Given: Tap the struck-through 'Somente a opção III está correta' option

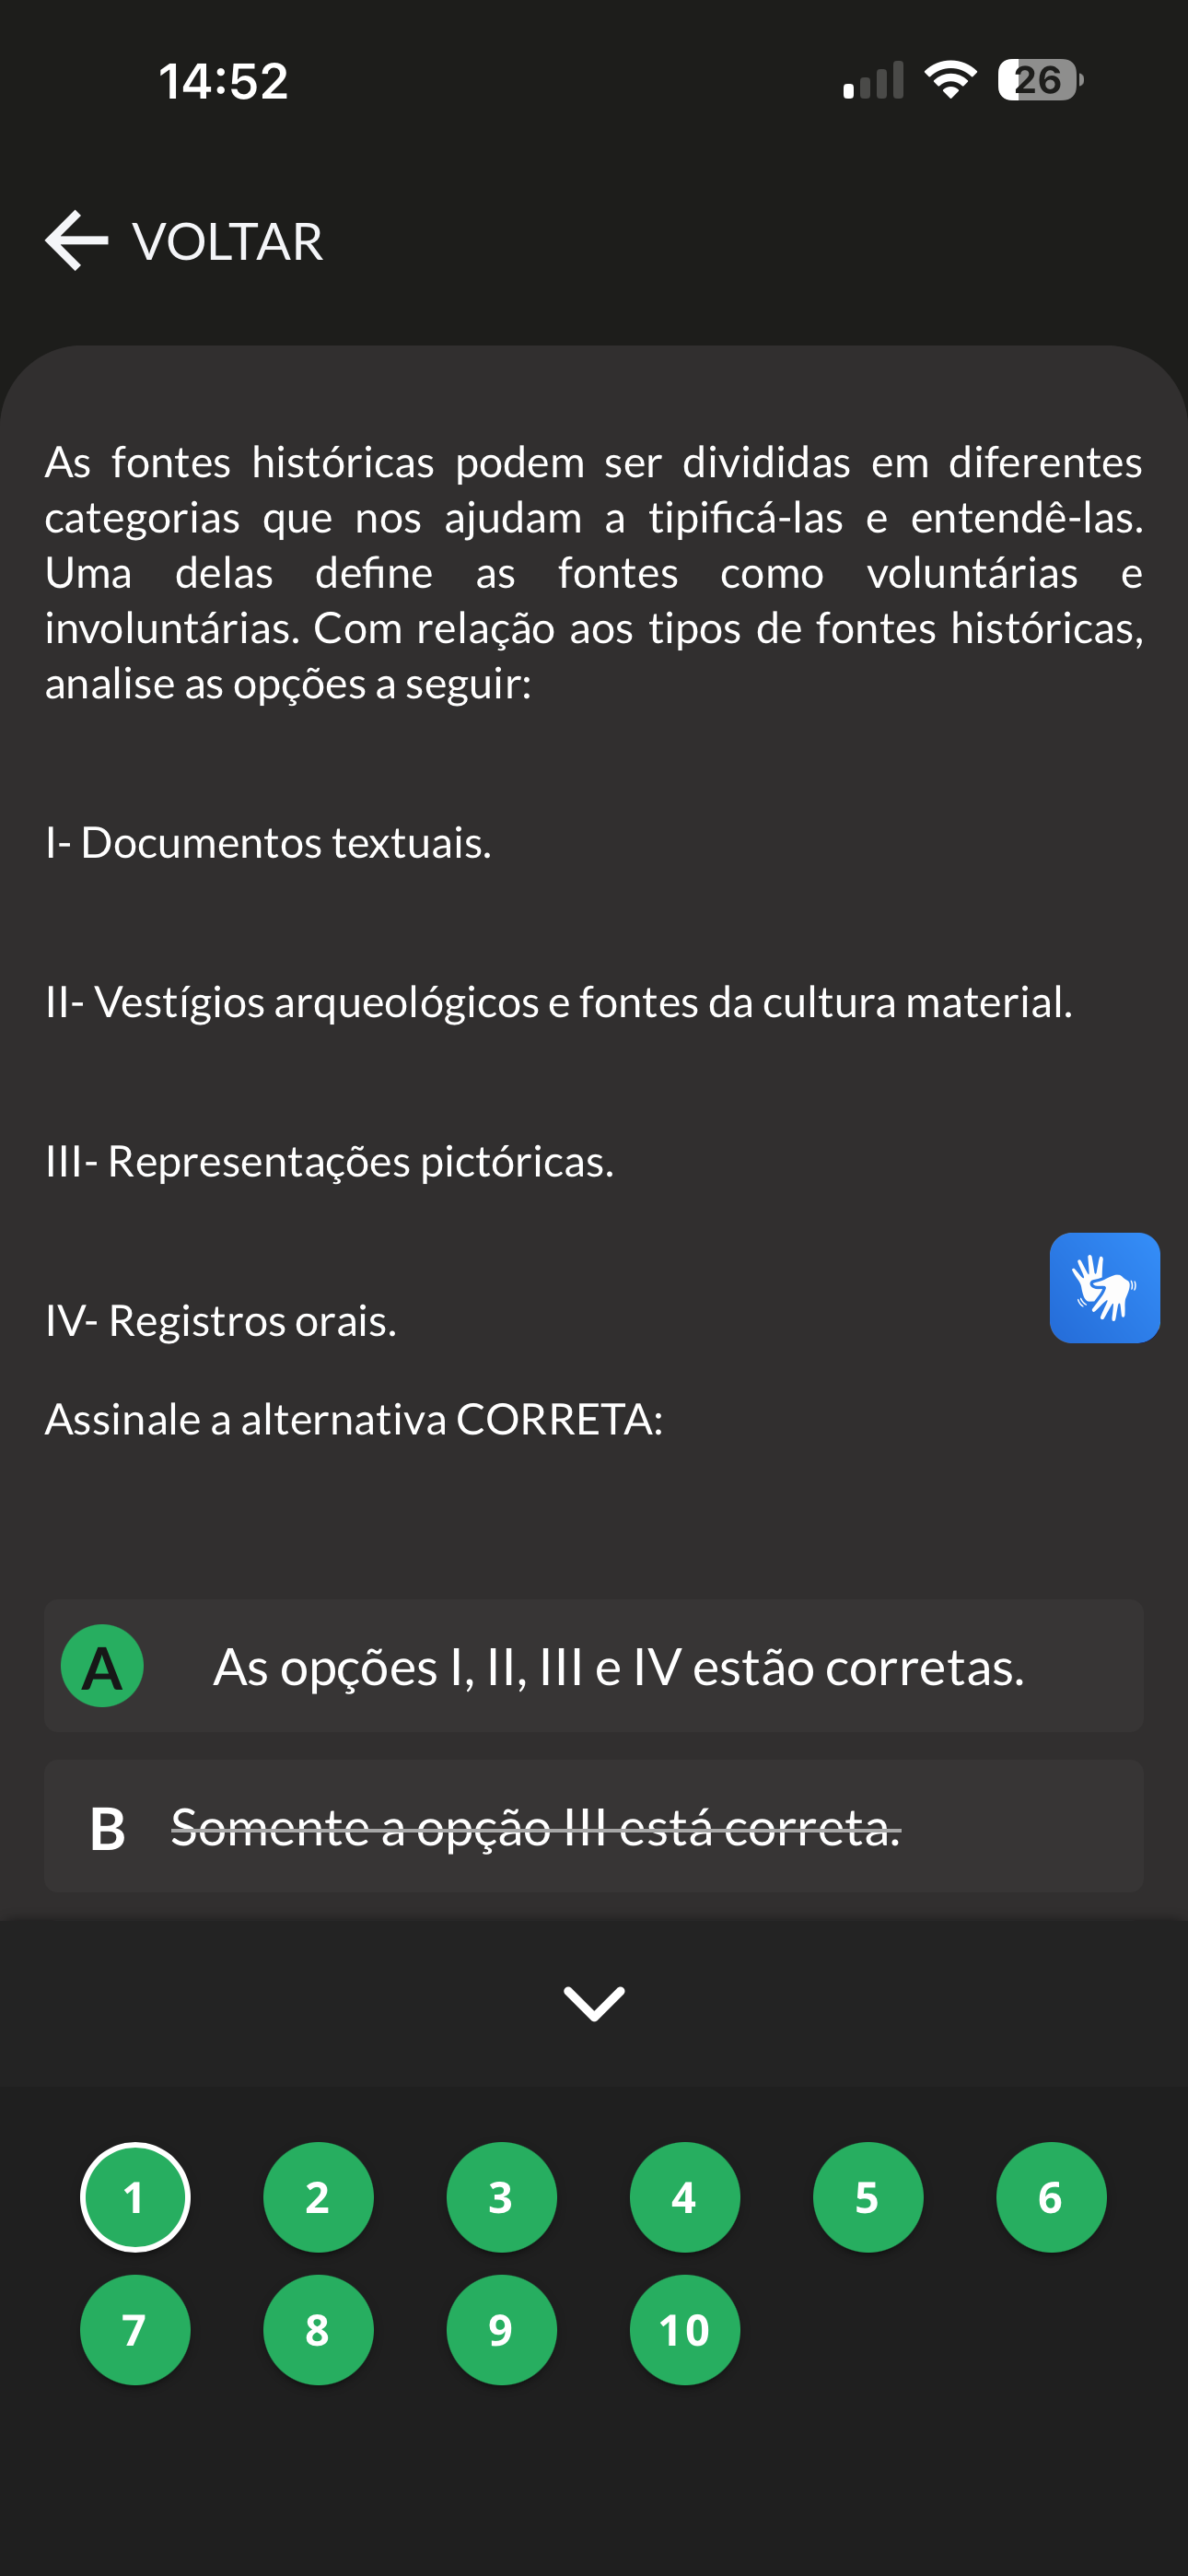Looking at the screenshot, I should [x=536, y=1828].
